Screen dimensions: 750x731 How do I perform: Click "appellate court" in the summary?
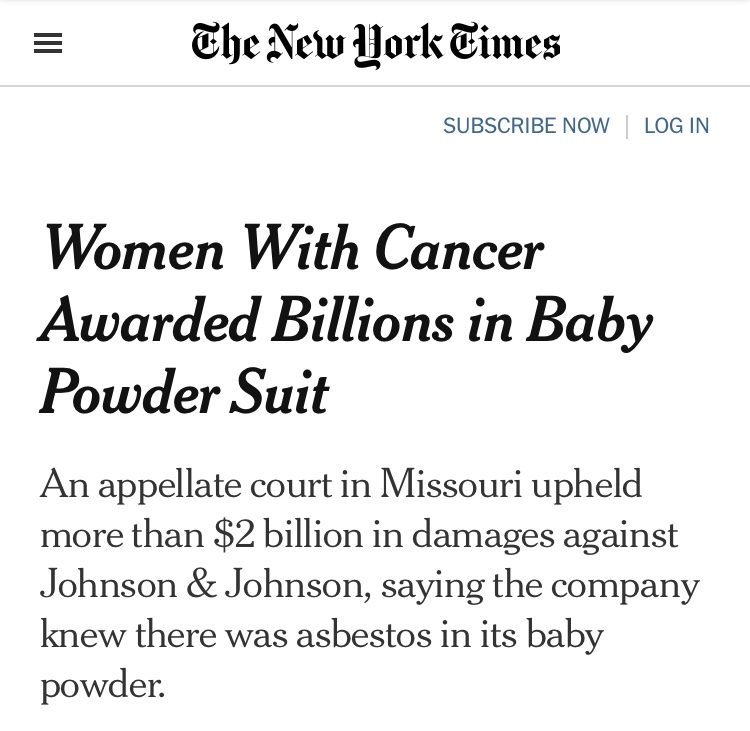click(x=234, y=485)
